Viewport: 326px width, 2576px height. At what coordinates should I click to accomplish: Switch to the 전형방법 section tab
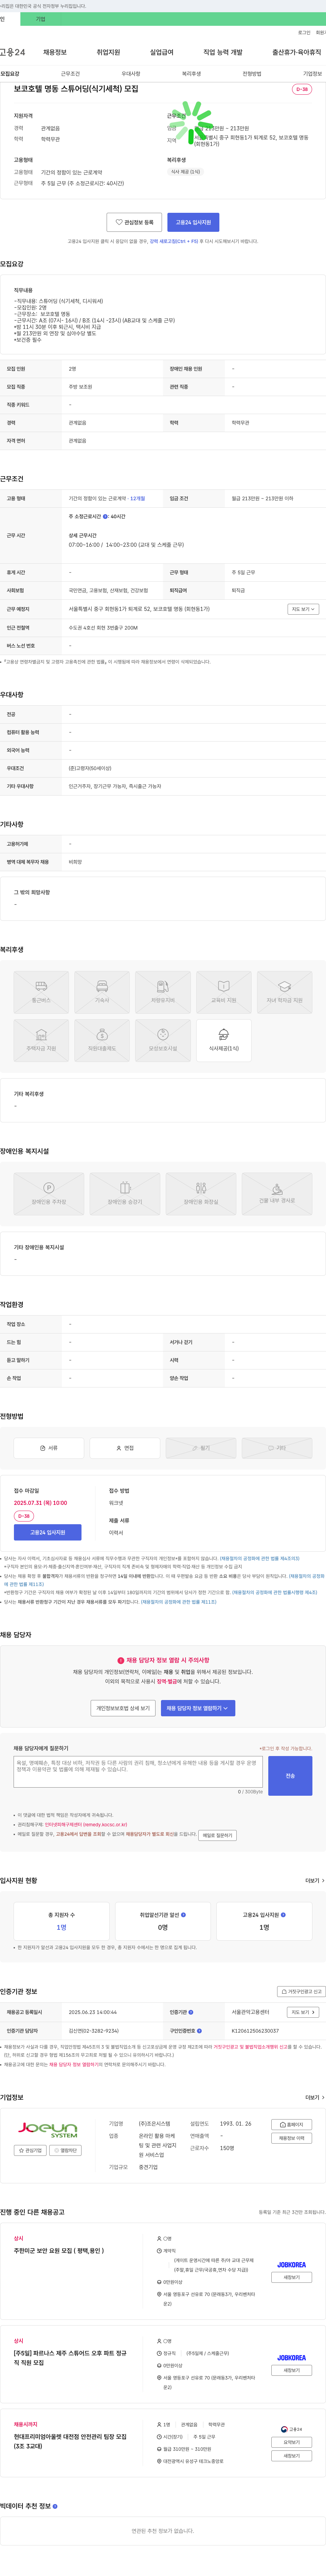tap(252, 74)
